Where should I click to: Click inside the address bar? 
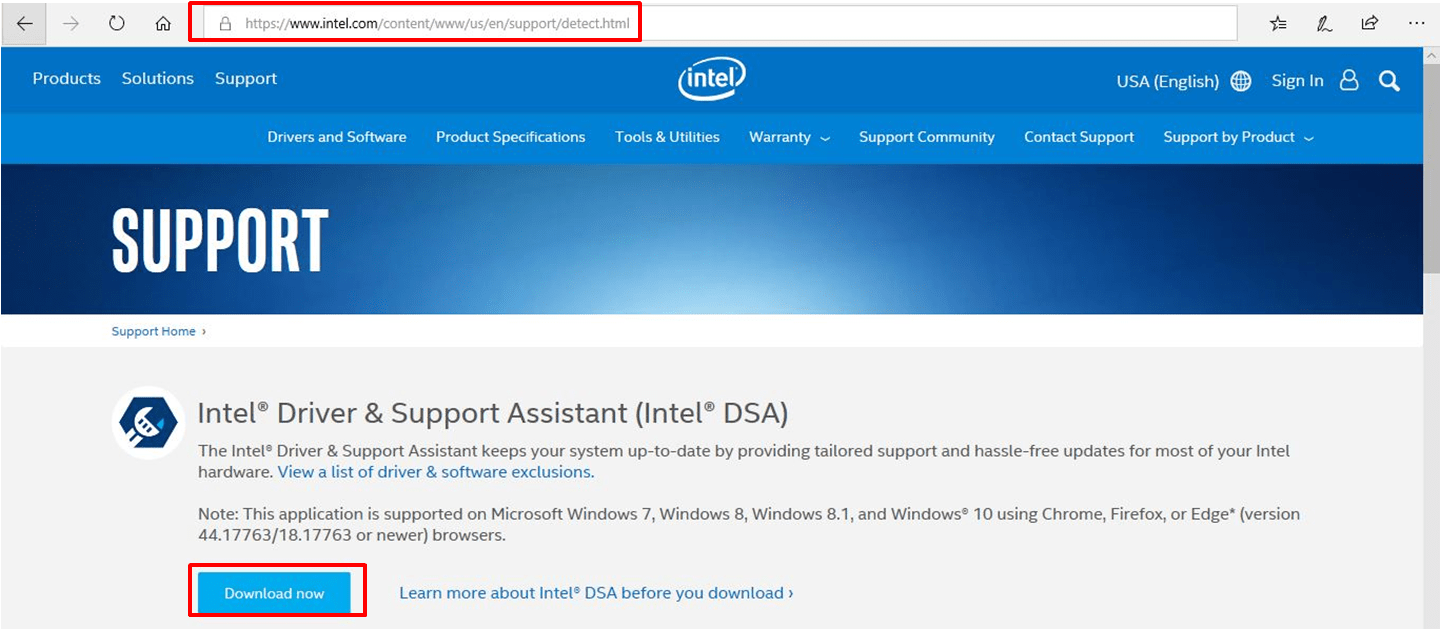coord(700,23)
